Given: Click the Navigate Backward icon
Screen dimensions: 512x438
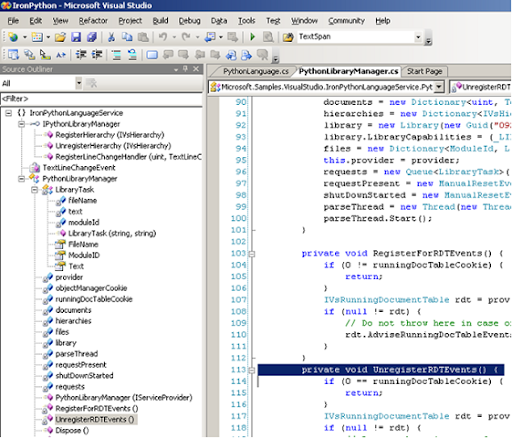Looking at the screenshot, I should (x=210, y=37).
